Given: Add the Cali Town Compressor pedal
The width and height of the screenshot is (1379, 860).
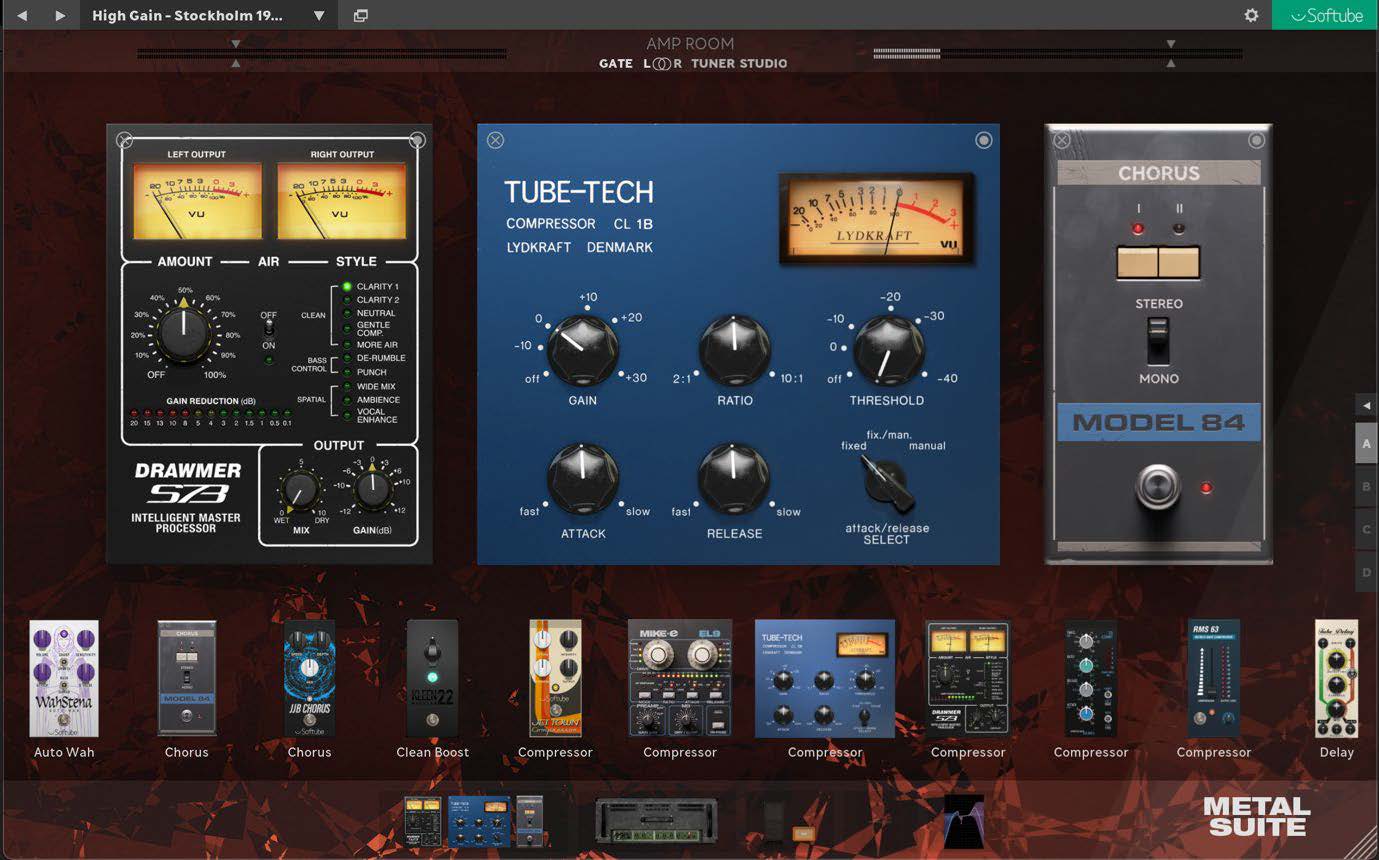Looking at the screenshot, I should click(555, 678).
